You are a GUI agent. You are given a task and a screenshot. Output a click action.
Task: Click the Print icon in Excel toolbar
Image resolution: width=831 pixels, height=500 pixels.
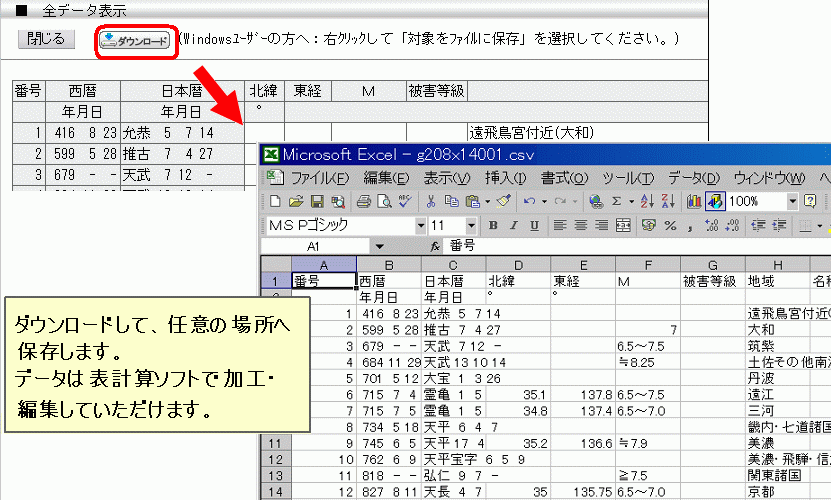(x=364, y=201)
